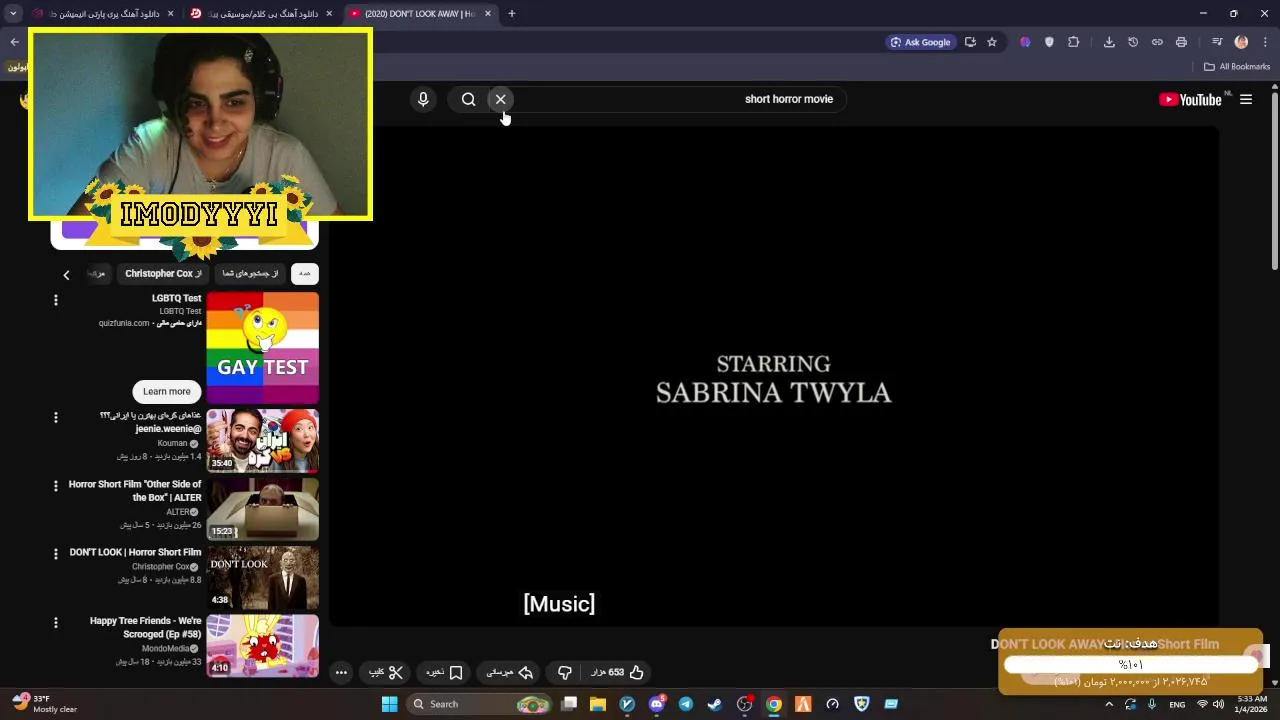Switch to the second music download tab
Screen dimensions: 1280x720
point(262,14)
